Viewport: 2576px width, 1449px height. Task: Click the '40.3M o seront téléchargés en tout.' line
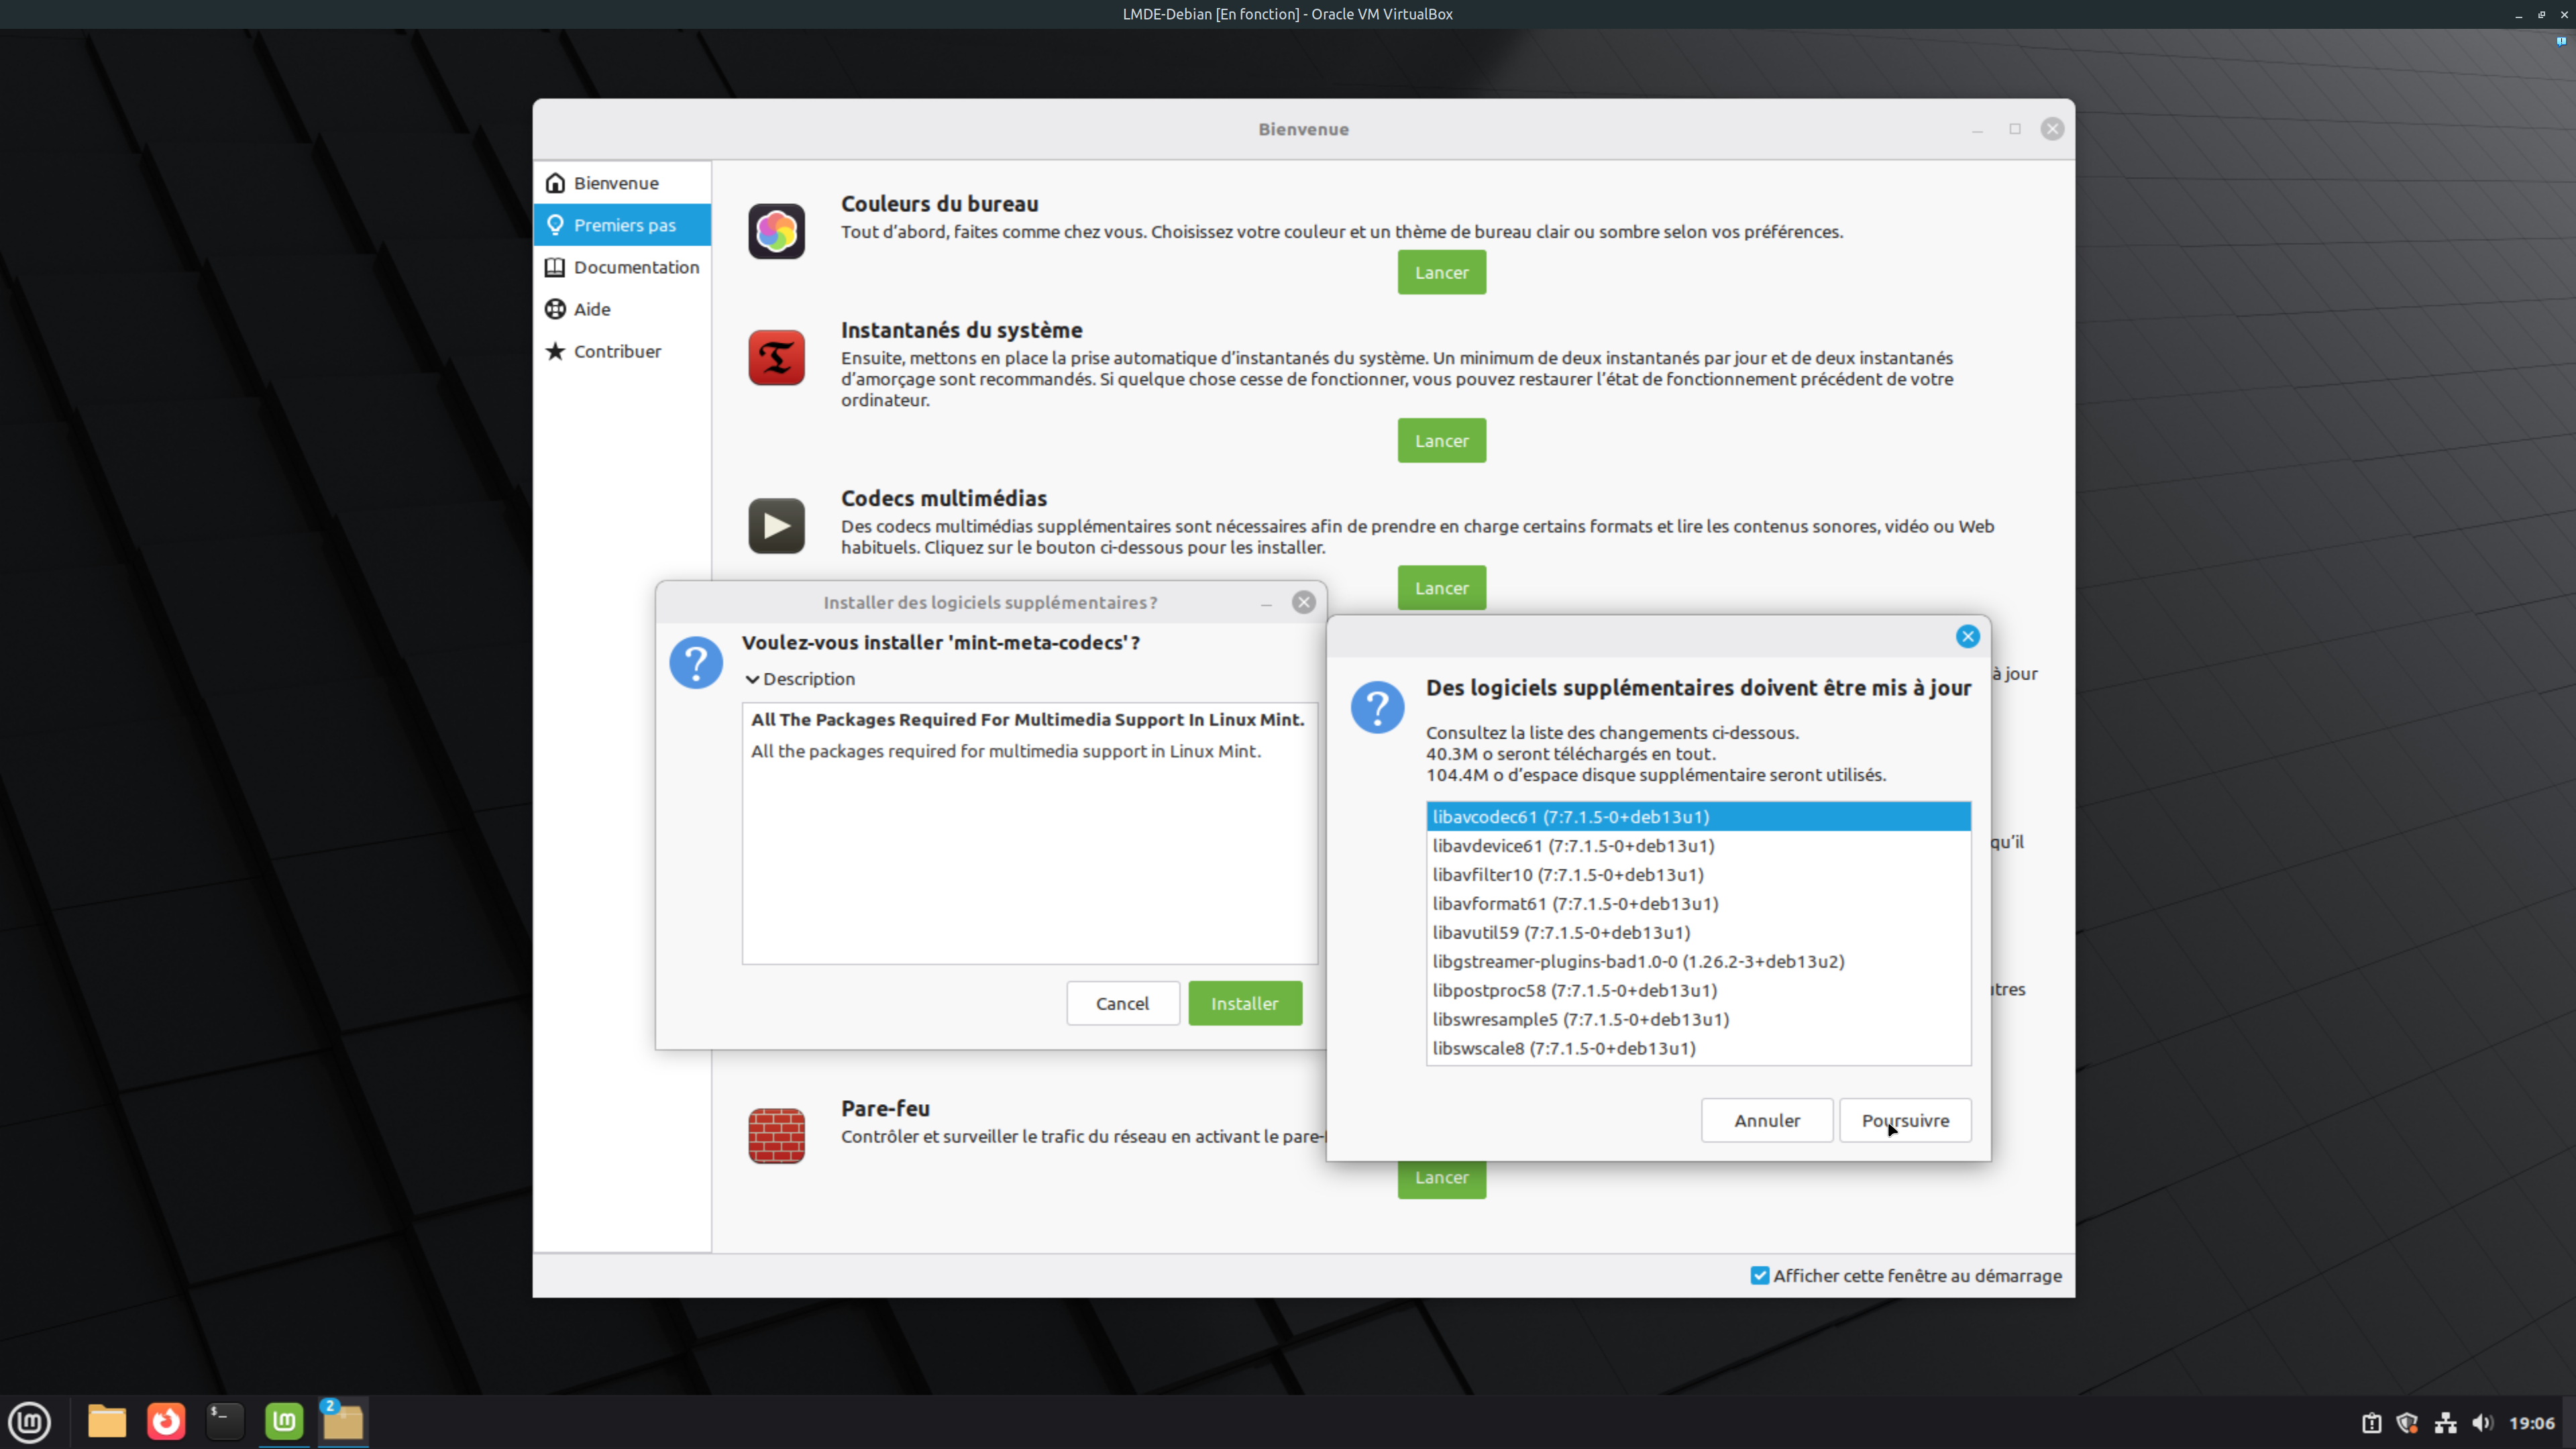[x=1570, y=754]
